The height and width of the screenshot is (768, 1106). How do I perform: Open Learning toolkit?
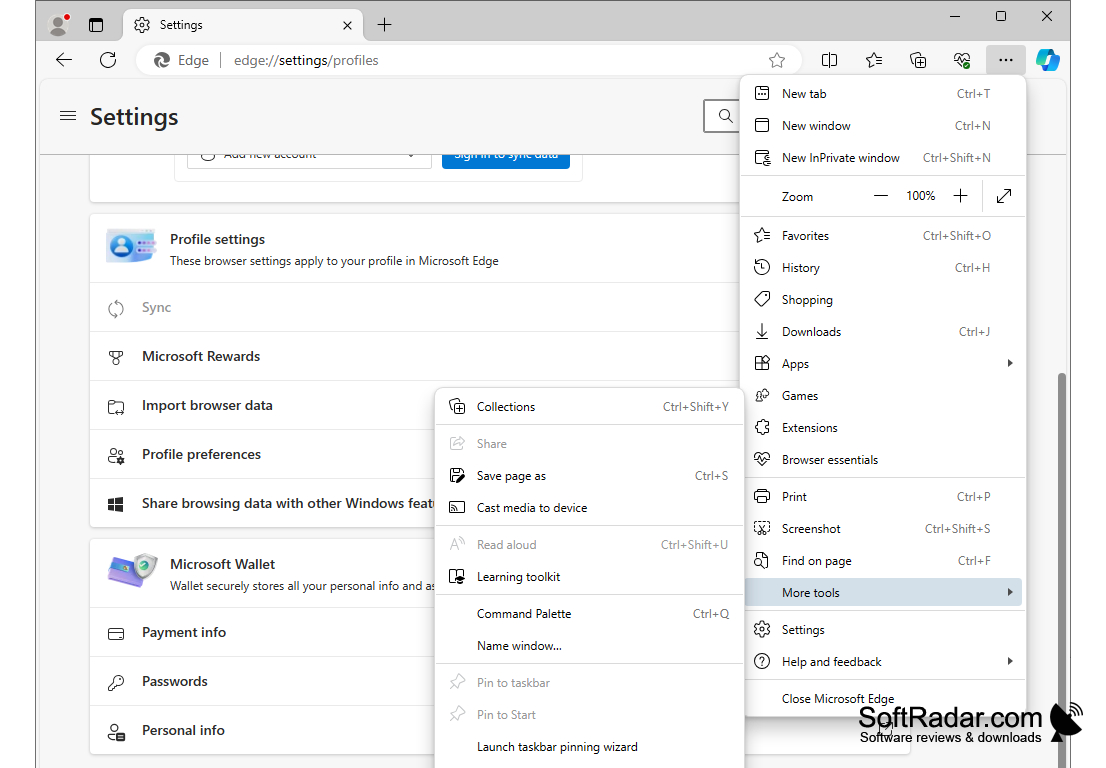(x=589, y=577)
